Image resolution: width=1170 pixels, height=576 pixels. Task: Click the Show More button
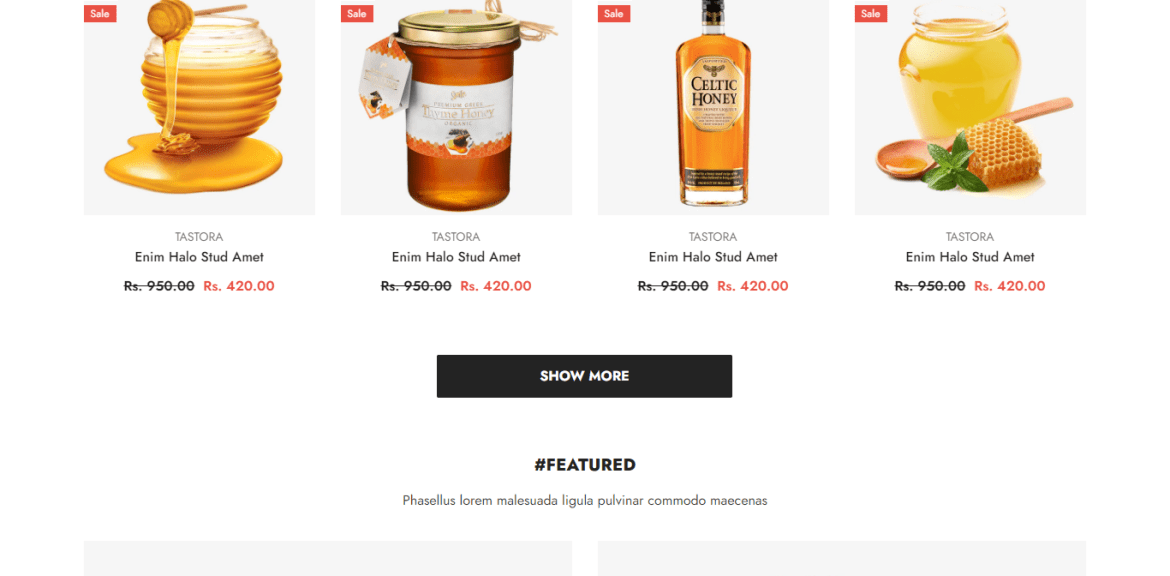[x=584, y=376]
